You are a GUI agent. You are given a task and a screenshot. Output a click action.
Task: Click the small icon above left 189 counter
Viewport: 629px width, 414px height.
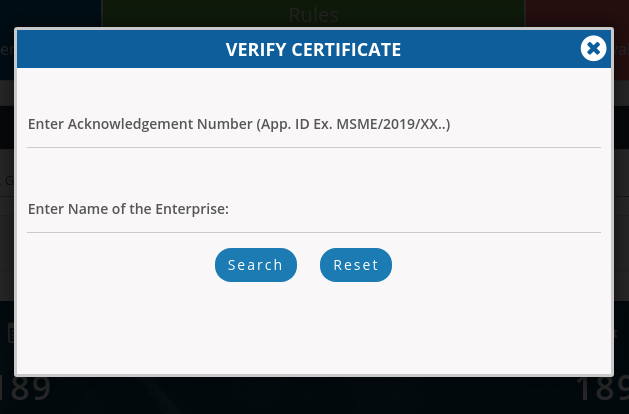(10, 333)
